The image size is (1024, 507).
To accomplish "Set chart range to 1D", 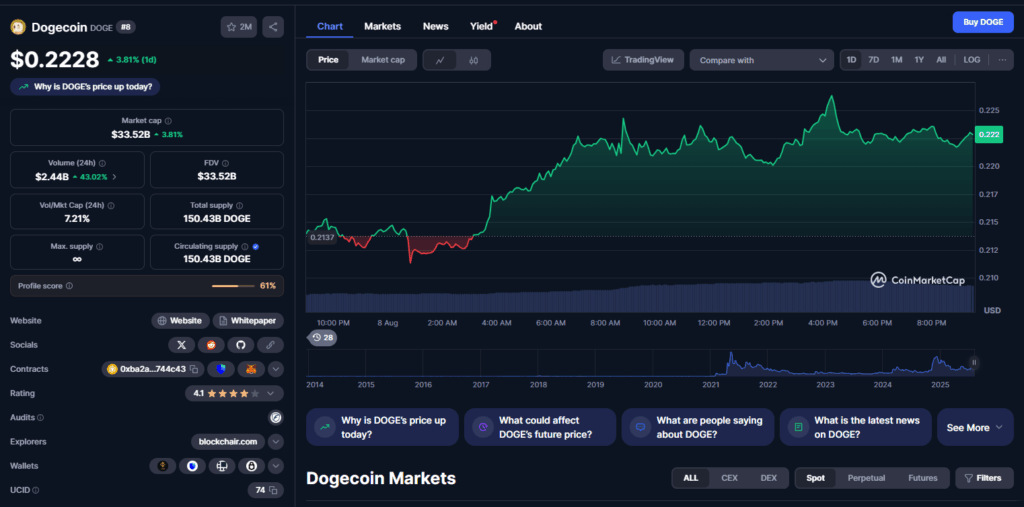I will pyautogui.click(x=852, y=59).
